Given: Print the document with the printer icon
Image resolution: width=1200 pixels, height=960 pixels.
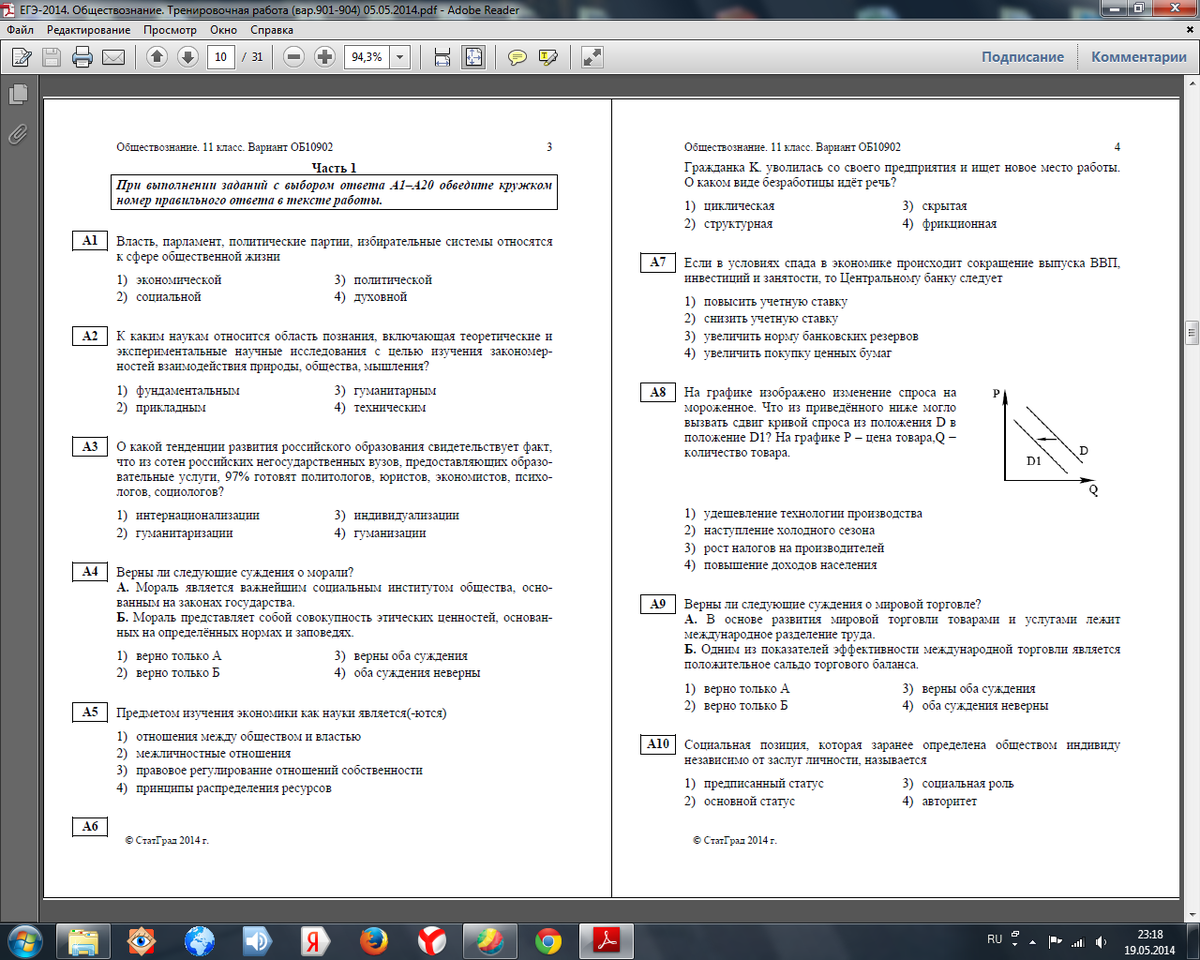Looking at the screenshot, I should [82, 57].
